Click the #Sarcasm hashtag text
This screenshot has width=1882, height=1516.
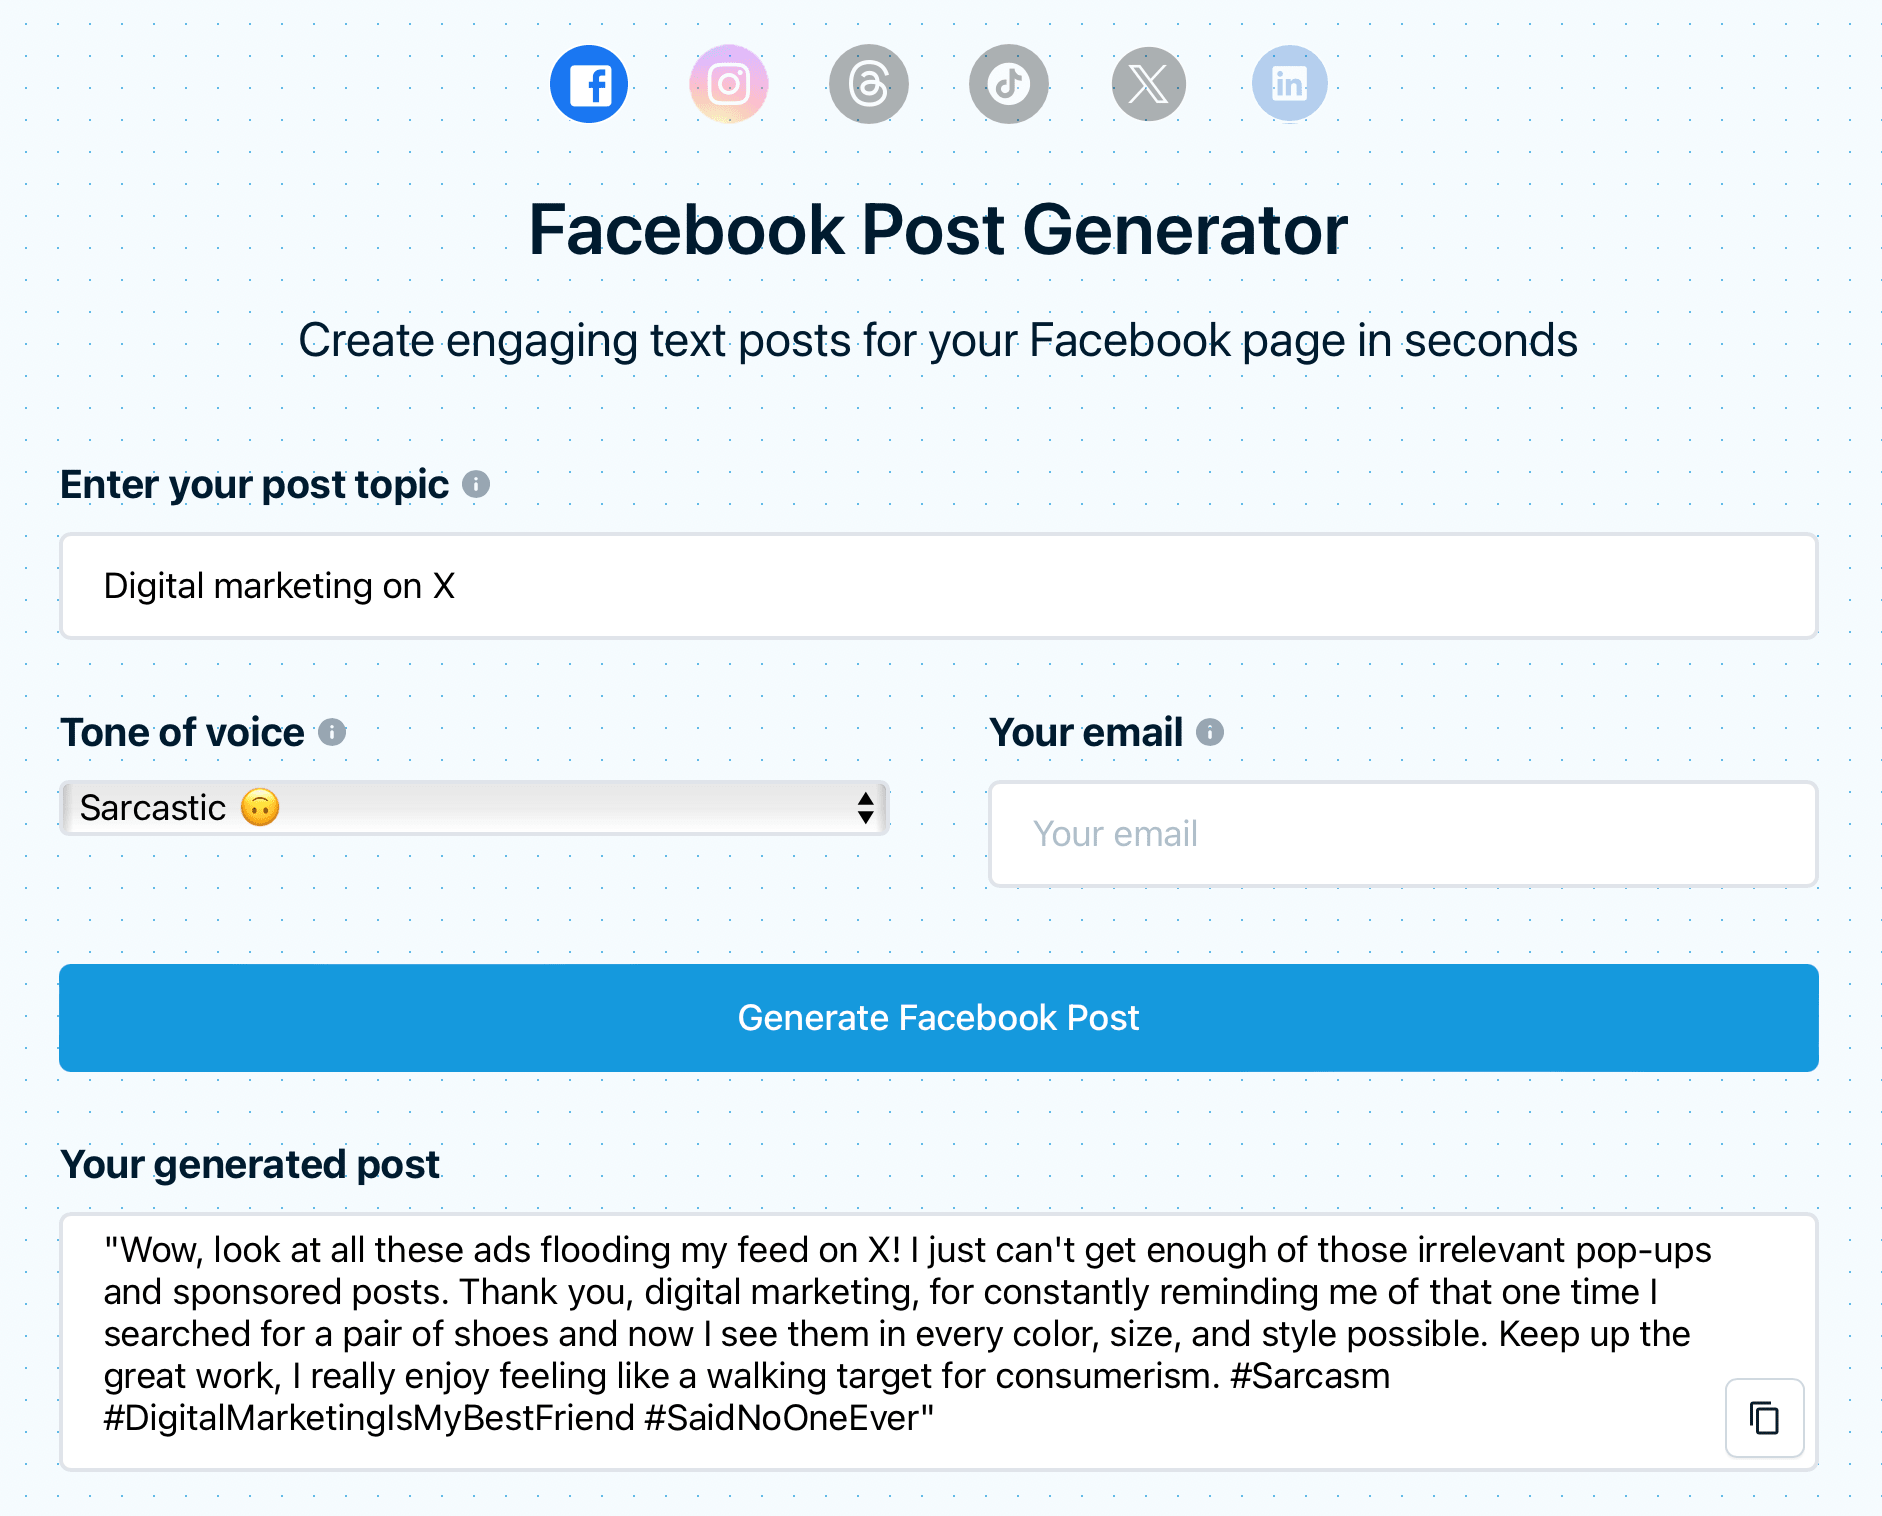[x=1311, y=1376]
